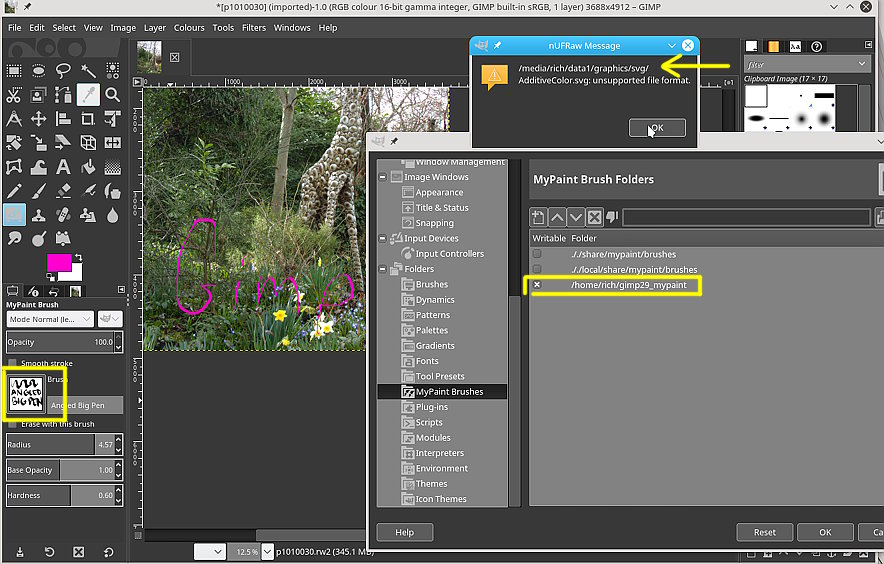The width and height of the screenshot is (884, 564).
Task: Select the Bucket Fill tool
Action: click(x=88, y=167)
